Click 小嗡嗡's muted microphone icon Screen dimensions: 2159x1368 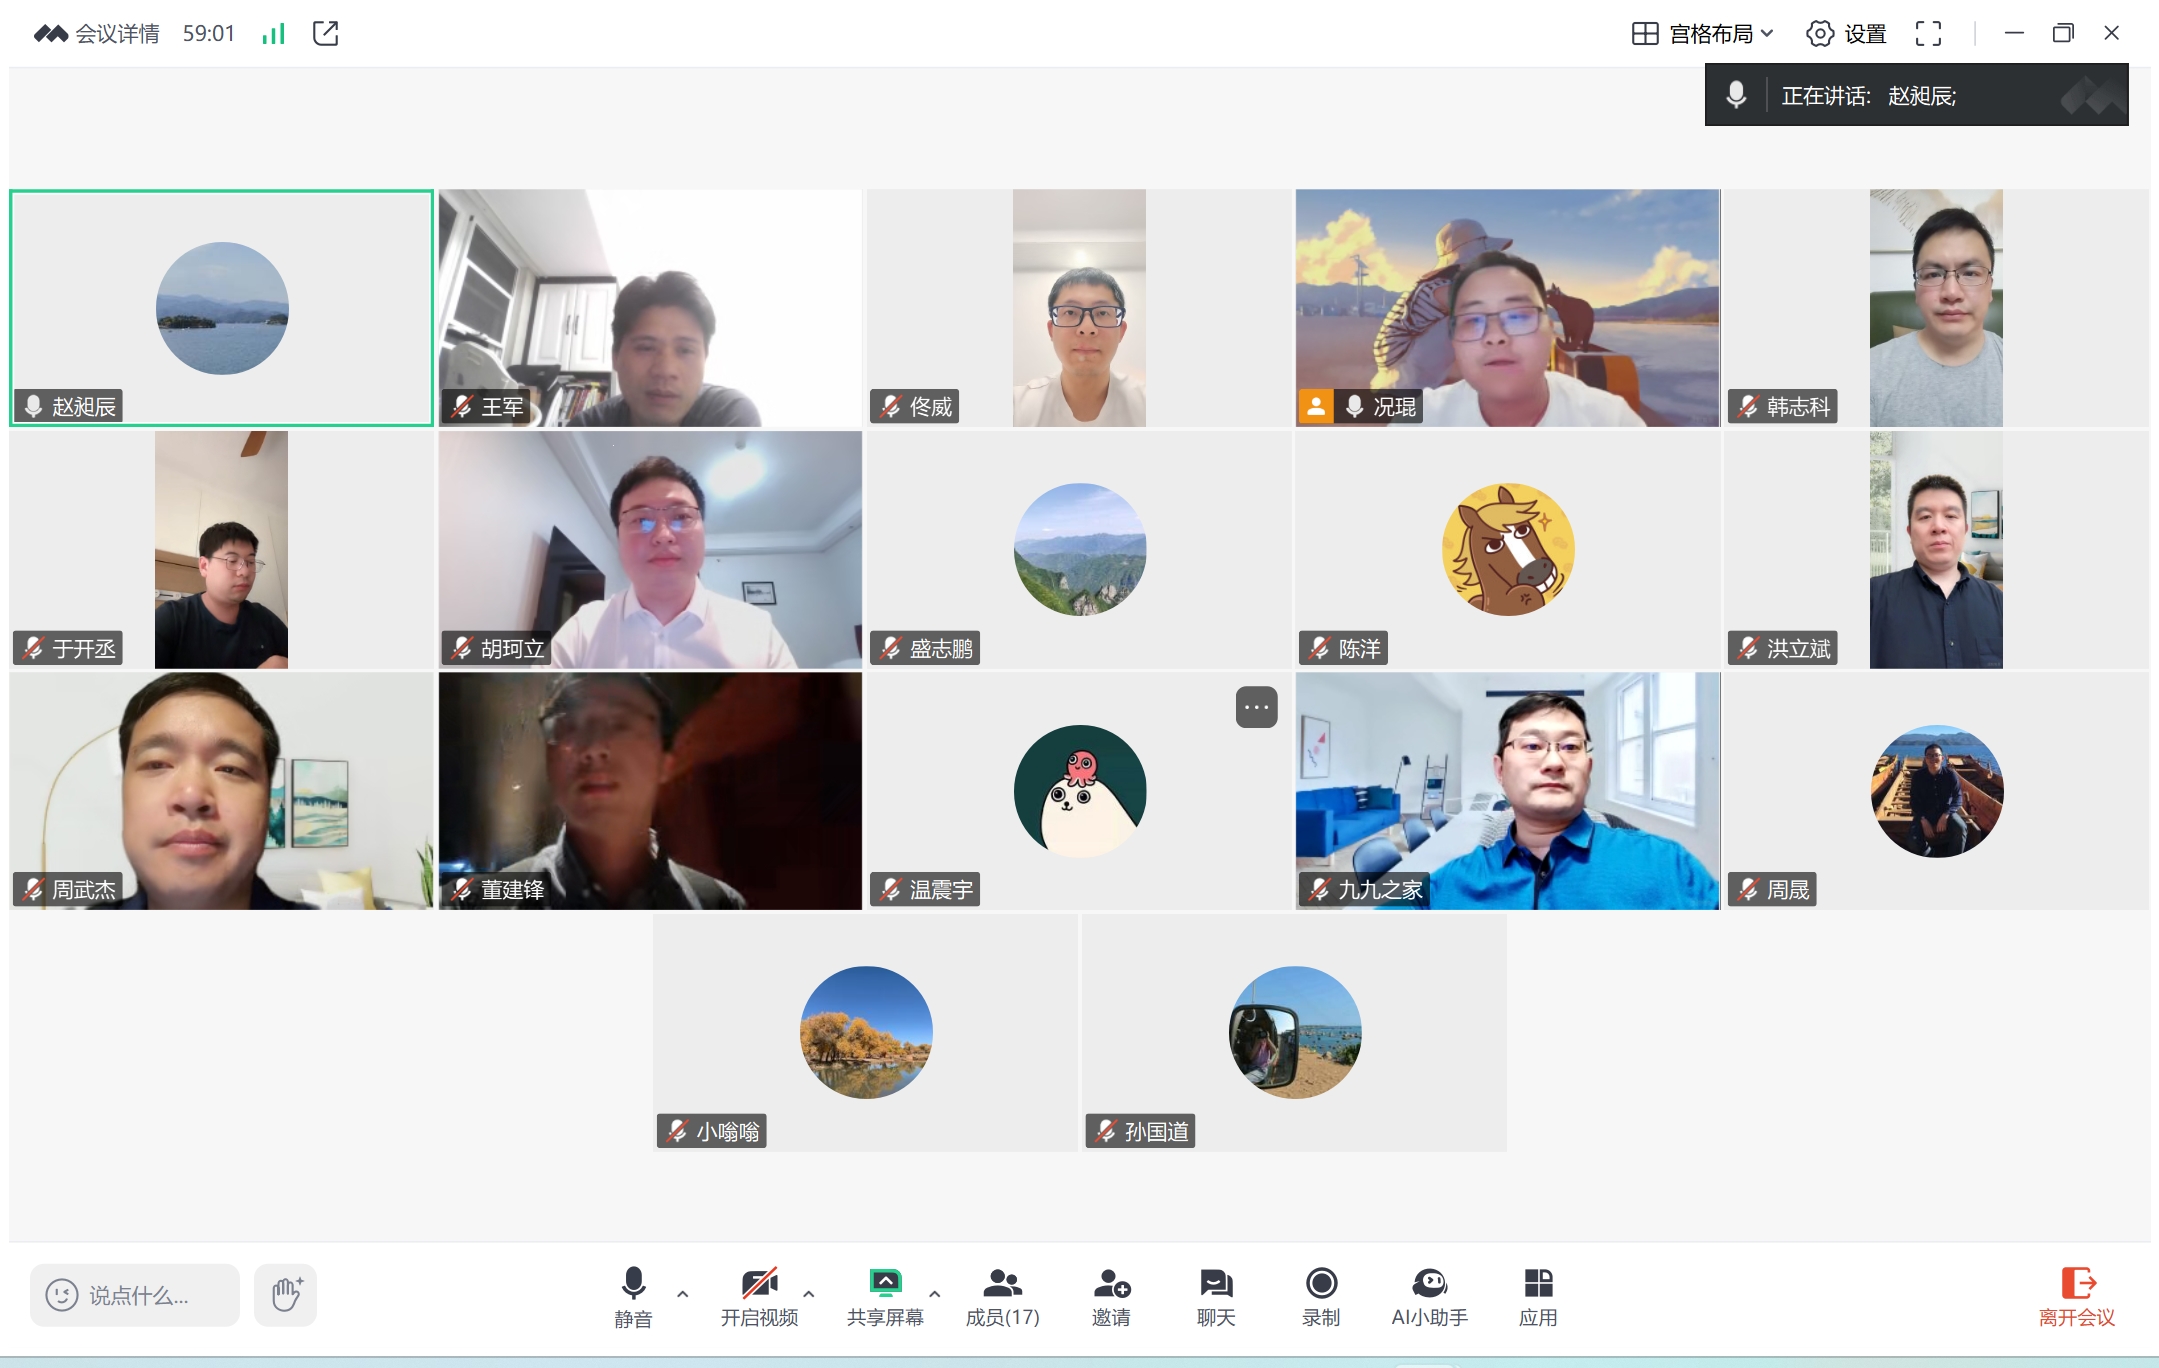pyautogui.click(x=676, y=1131)
